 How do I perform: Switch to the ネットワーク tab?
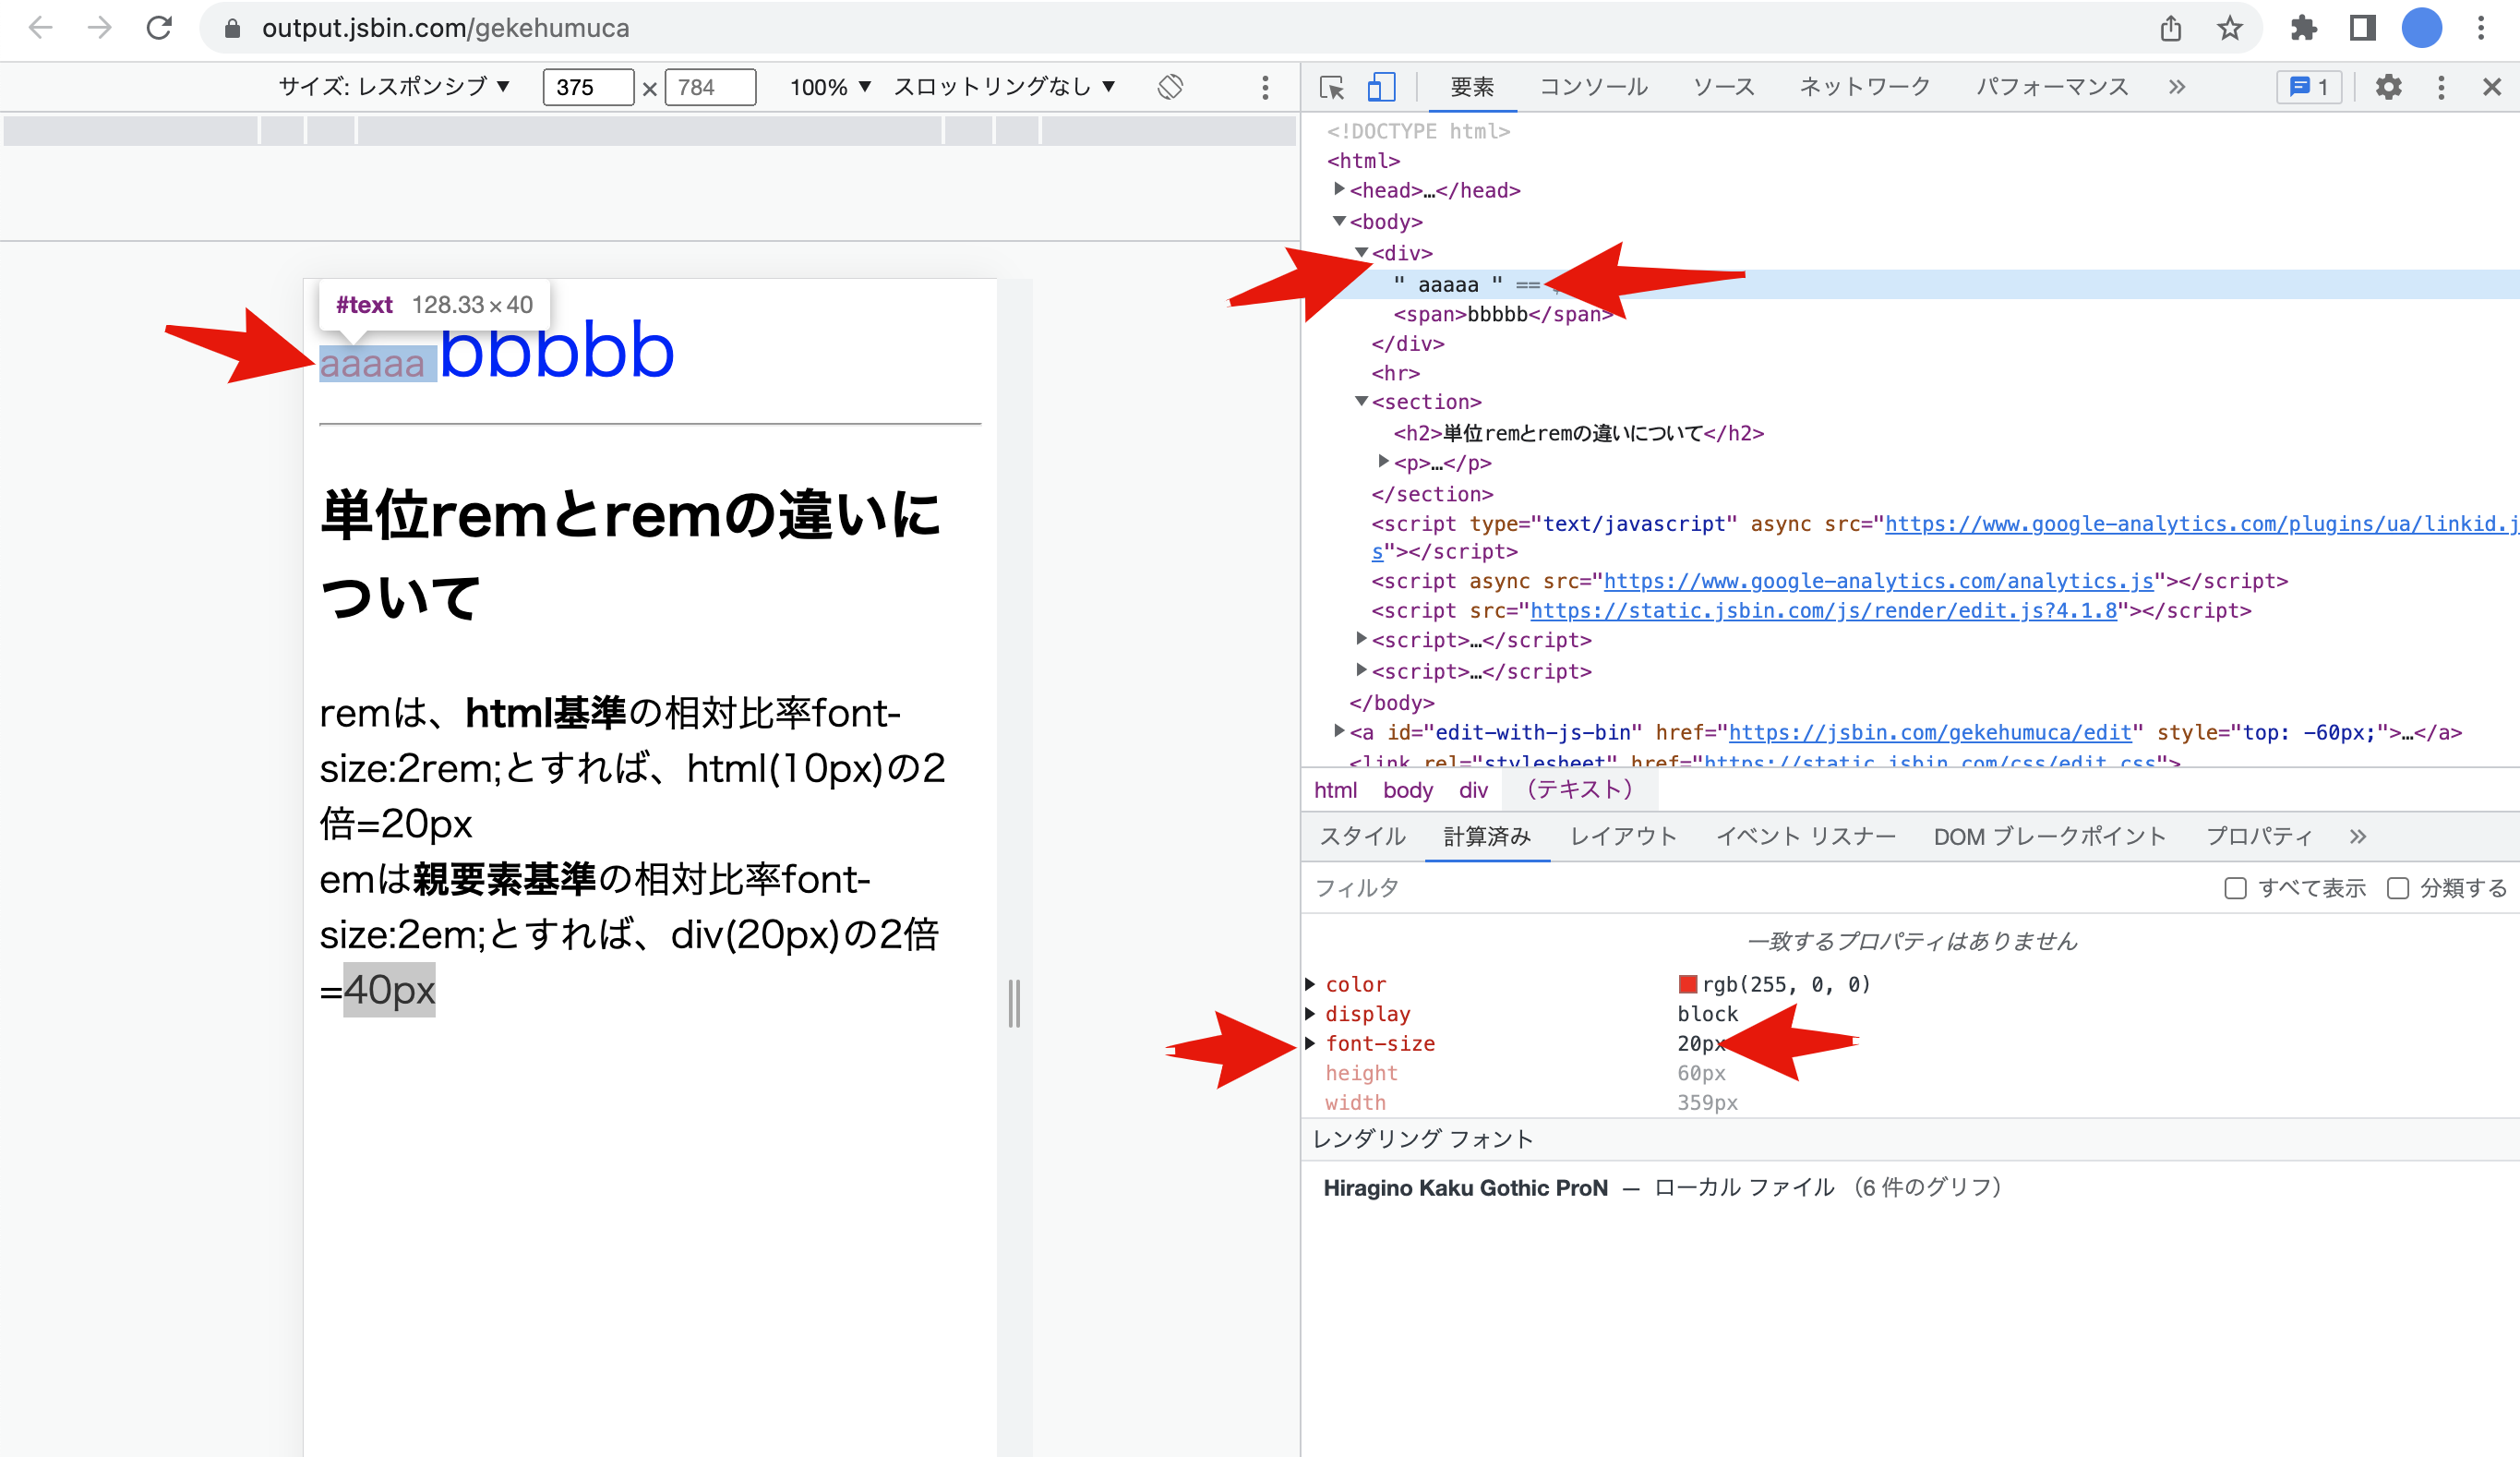point(1865,87)
